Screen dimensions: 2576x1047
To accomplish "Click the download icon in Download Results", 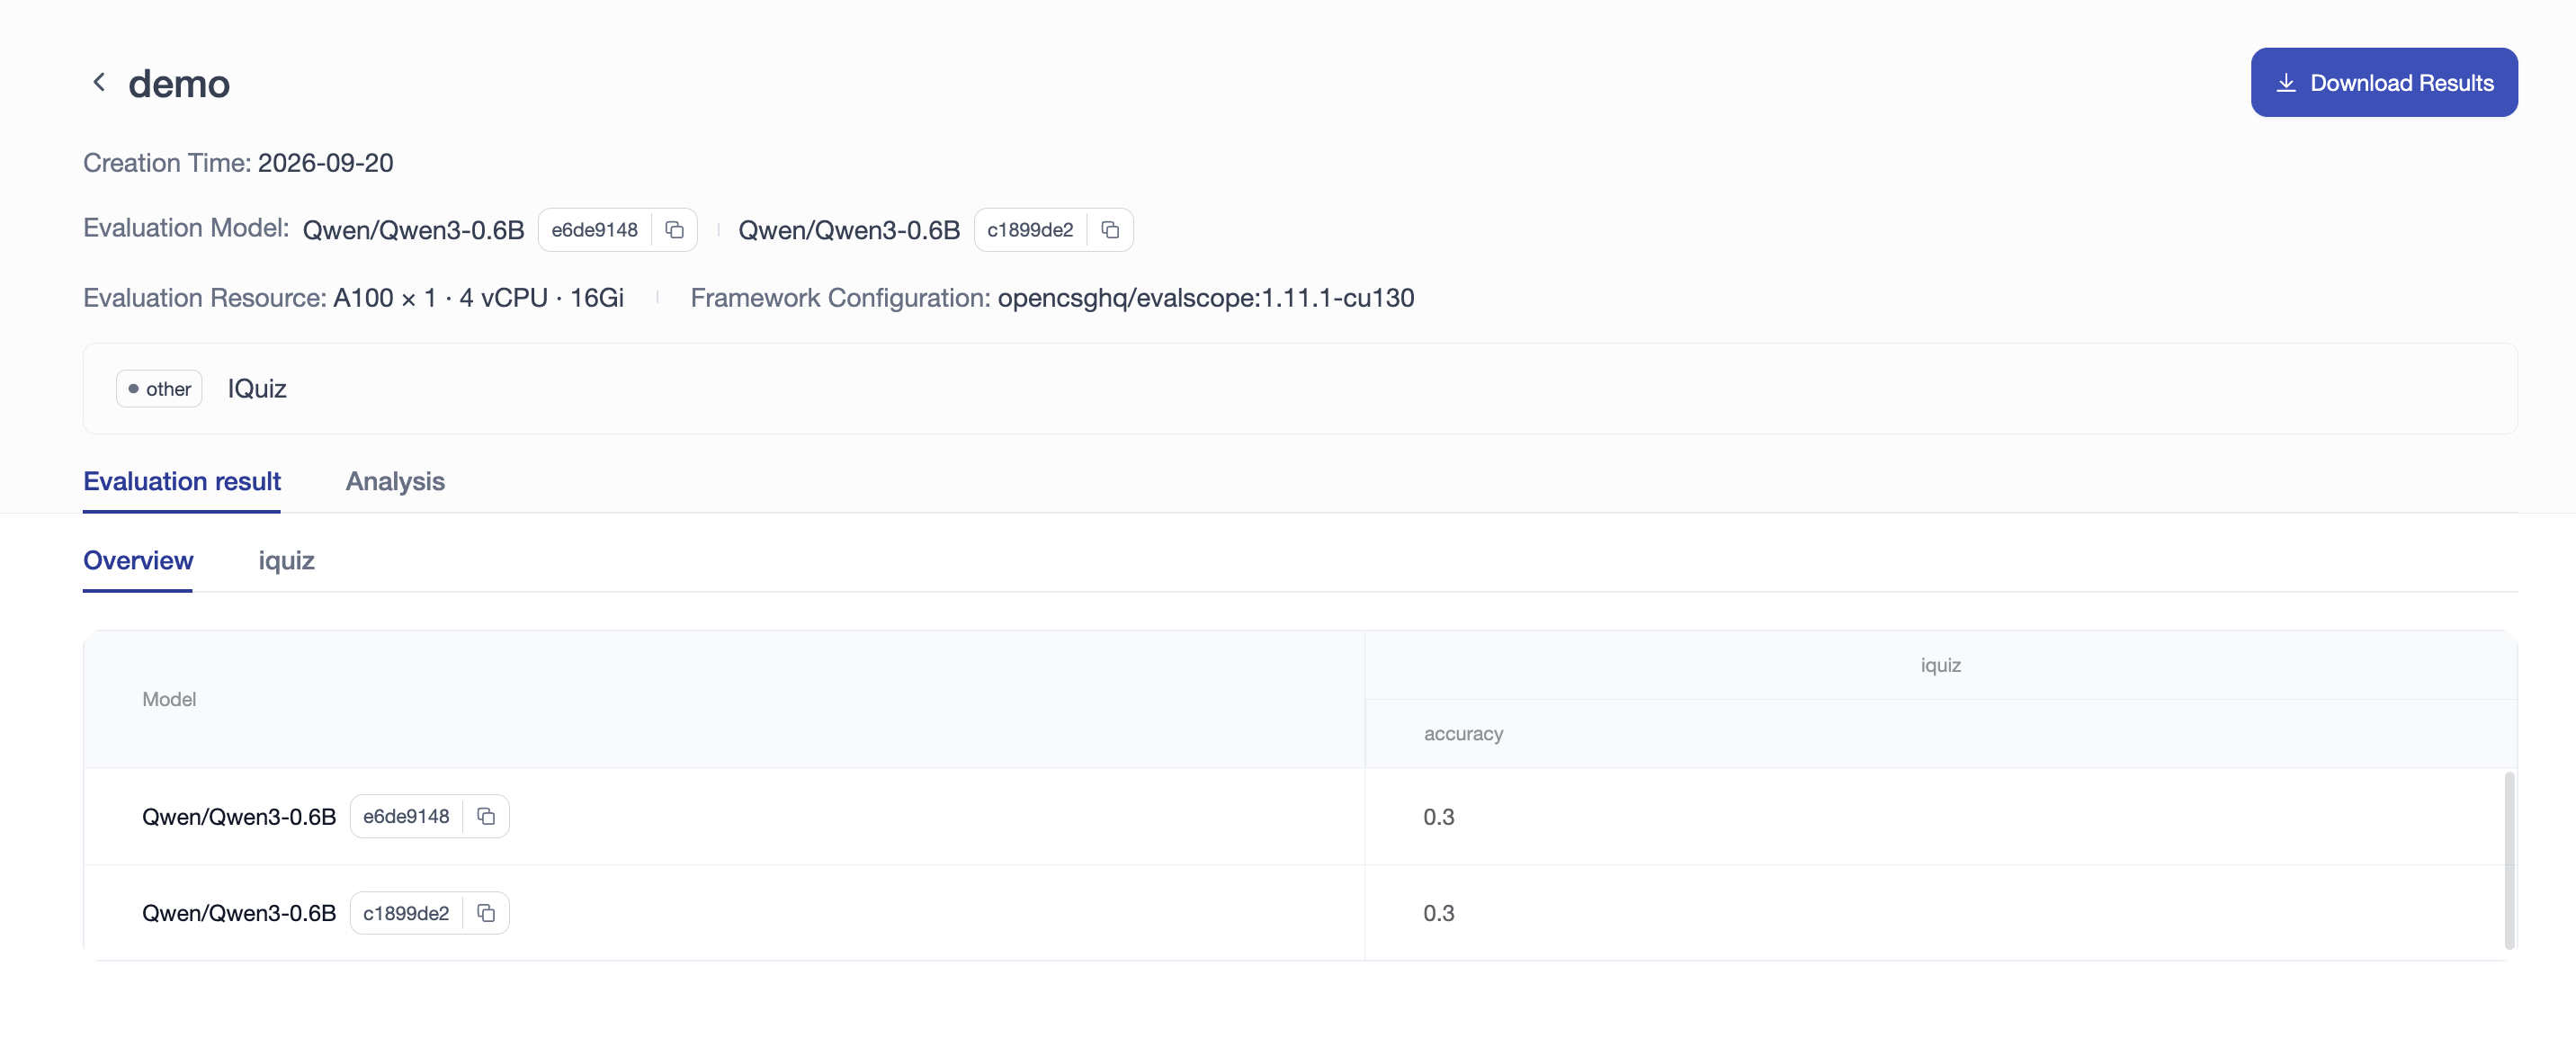I will pyautogui.click(x=2286, y=82).
